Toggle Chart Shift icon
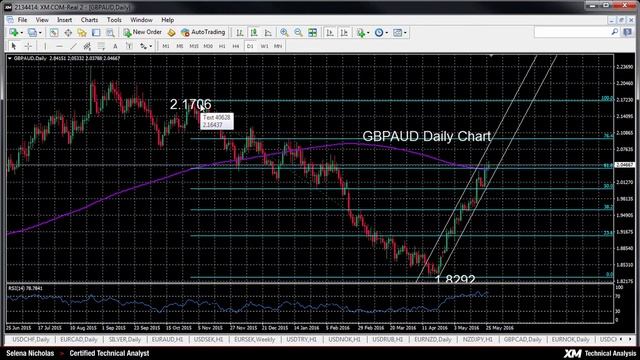The image size is (640, 360). (344, 32)
